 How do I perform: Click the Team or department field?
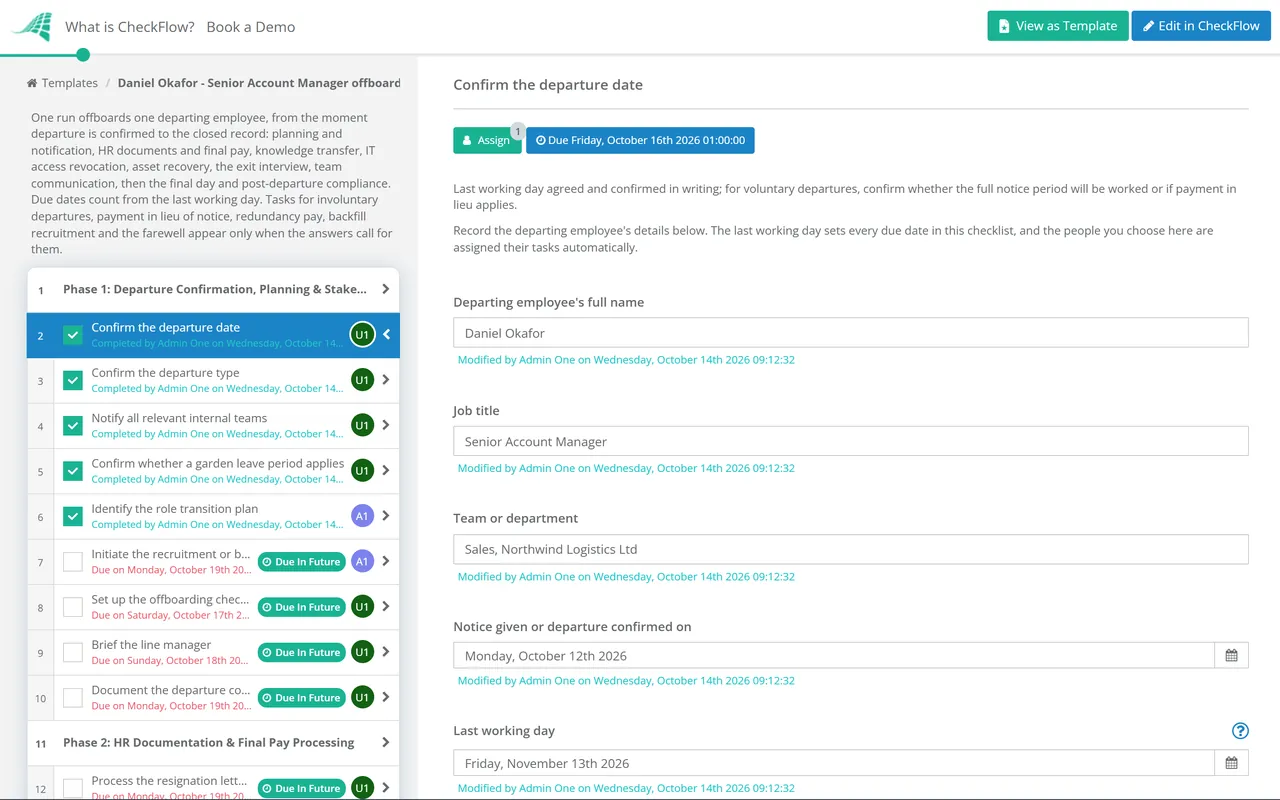tap(851, 549)
